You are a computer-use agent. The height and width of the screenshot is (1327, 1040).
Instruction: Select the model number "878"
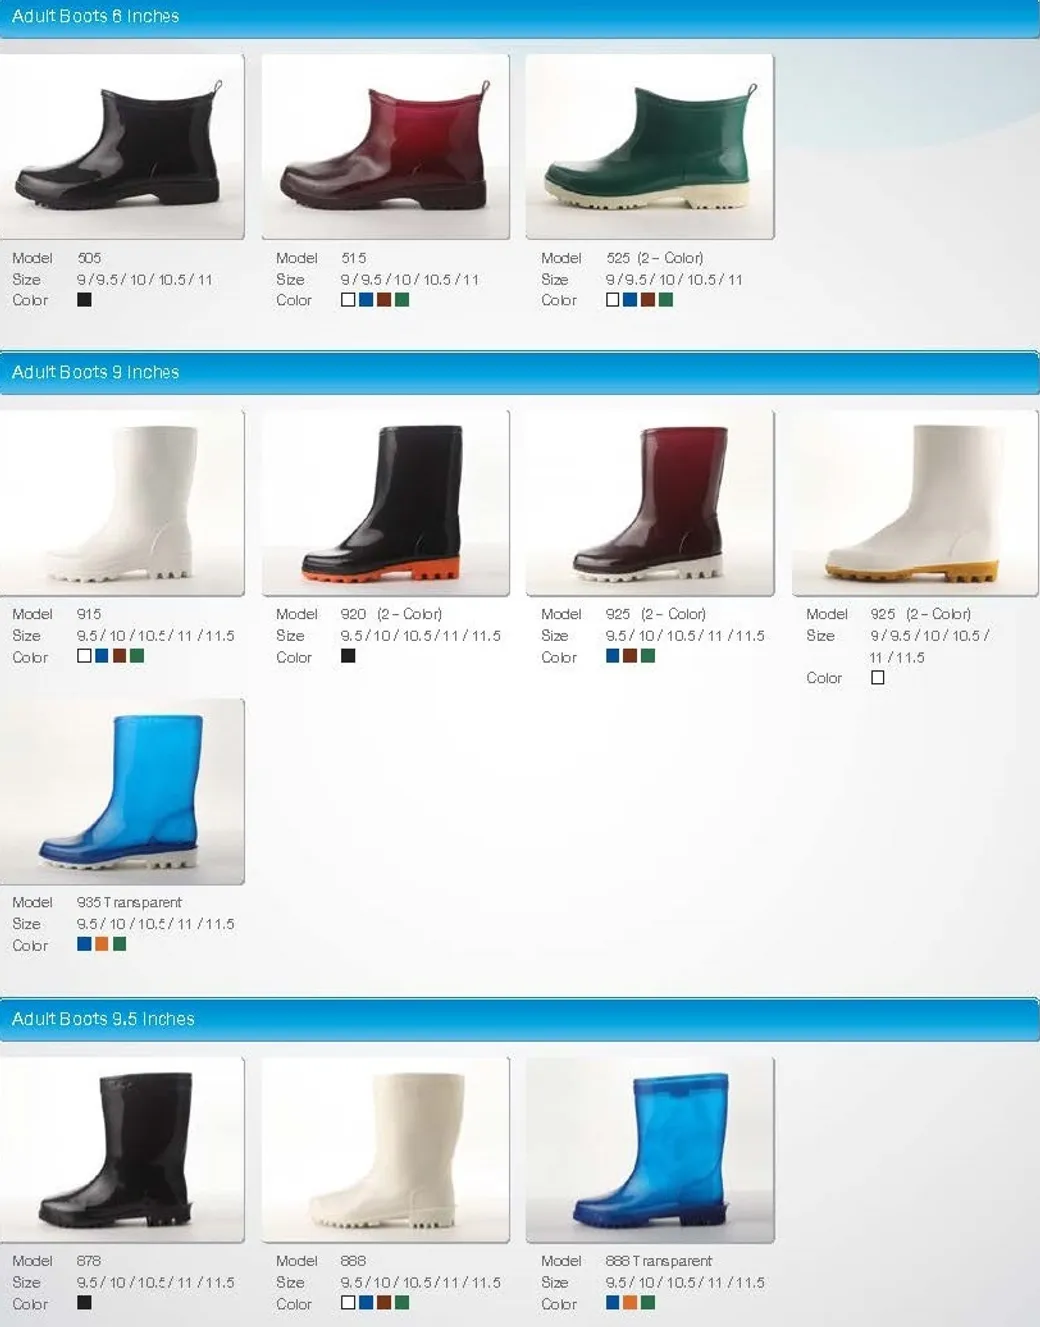point(89,1261)
